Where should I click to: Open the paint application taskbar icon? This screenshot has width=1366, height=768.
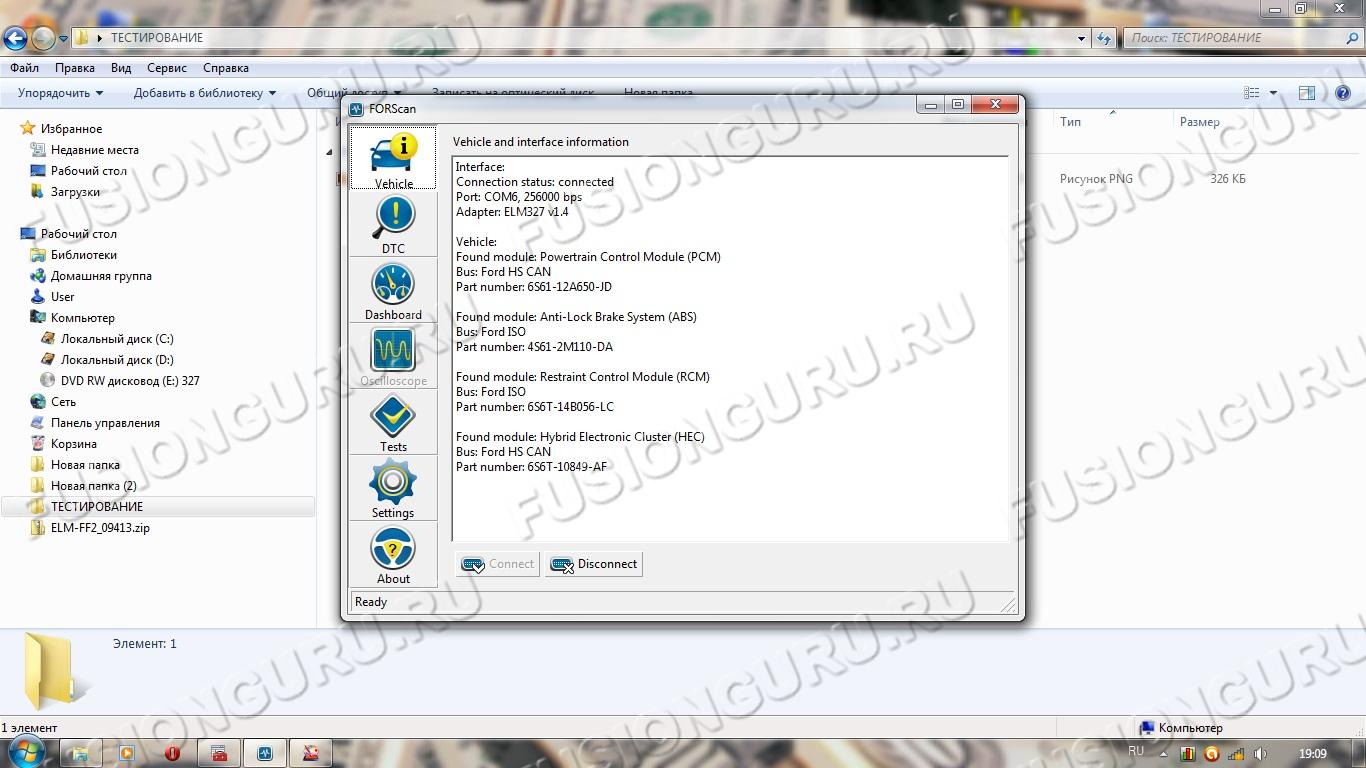pyautogui.click(x=312, y=753)
